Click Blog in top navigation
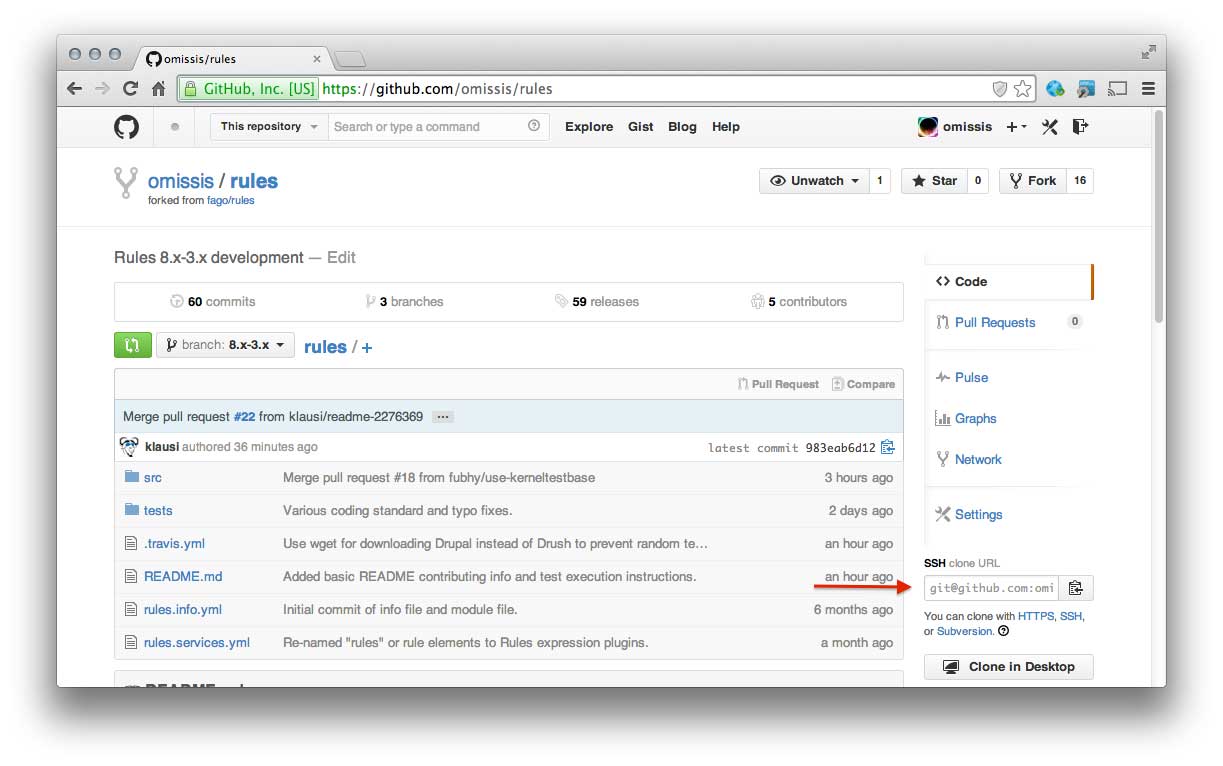The height and width of the screenshot is (766, 1223). tap(682, 127)
